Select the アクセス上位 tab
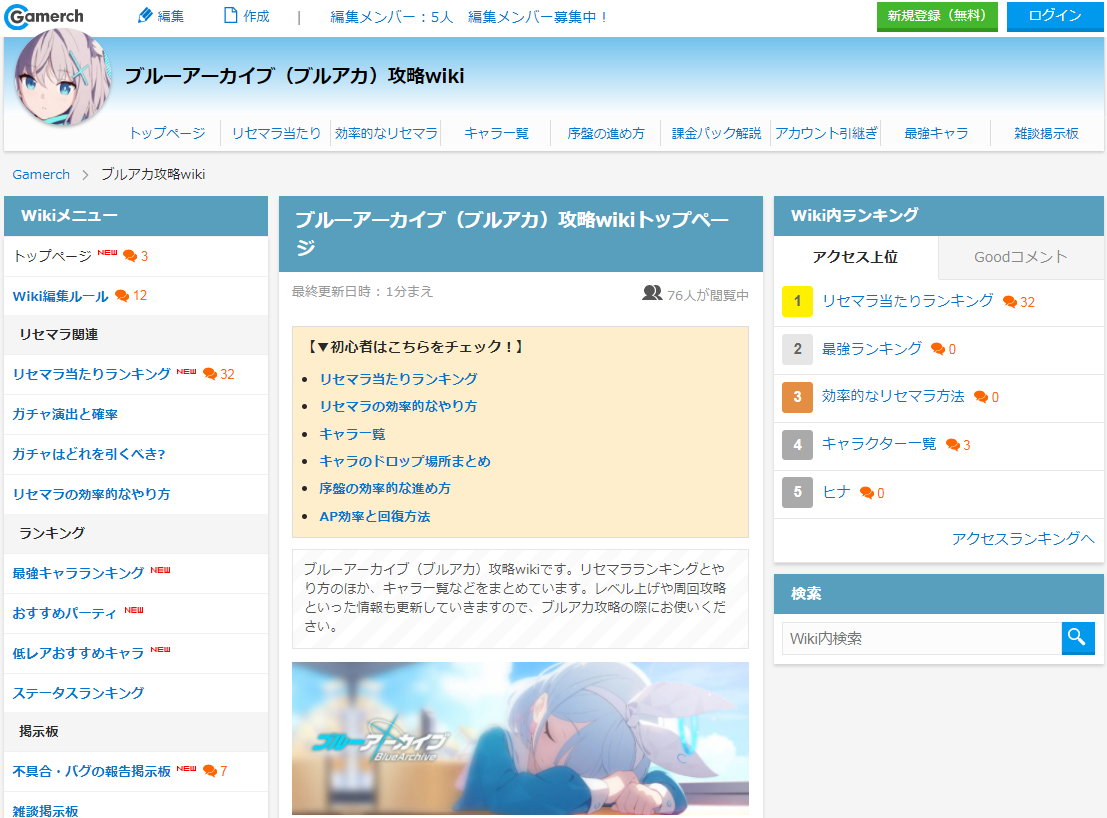Viewport: 1107px width, 818px height. coord(856,257)
